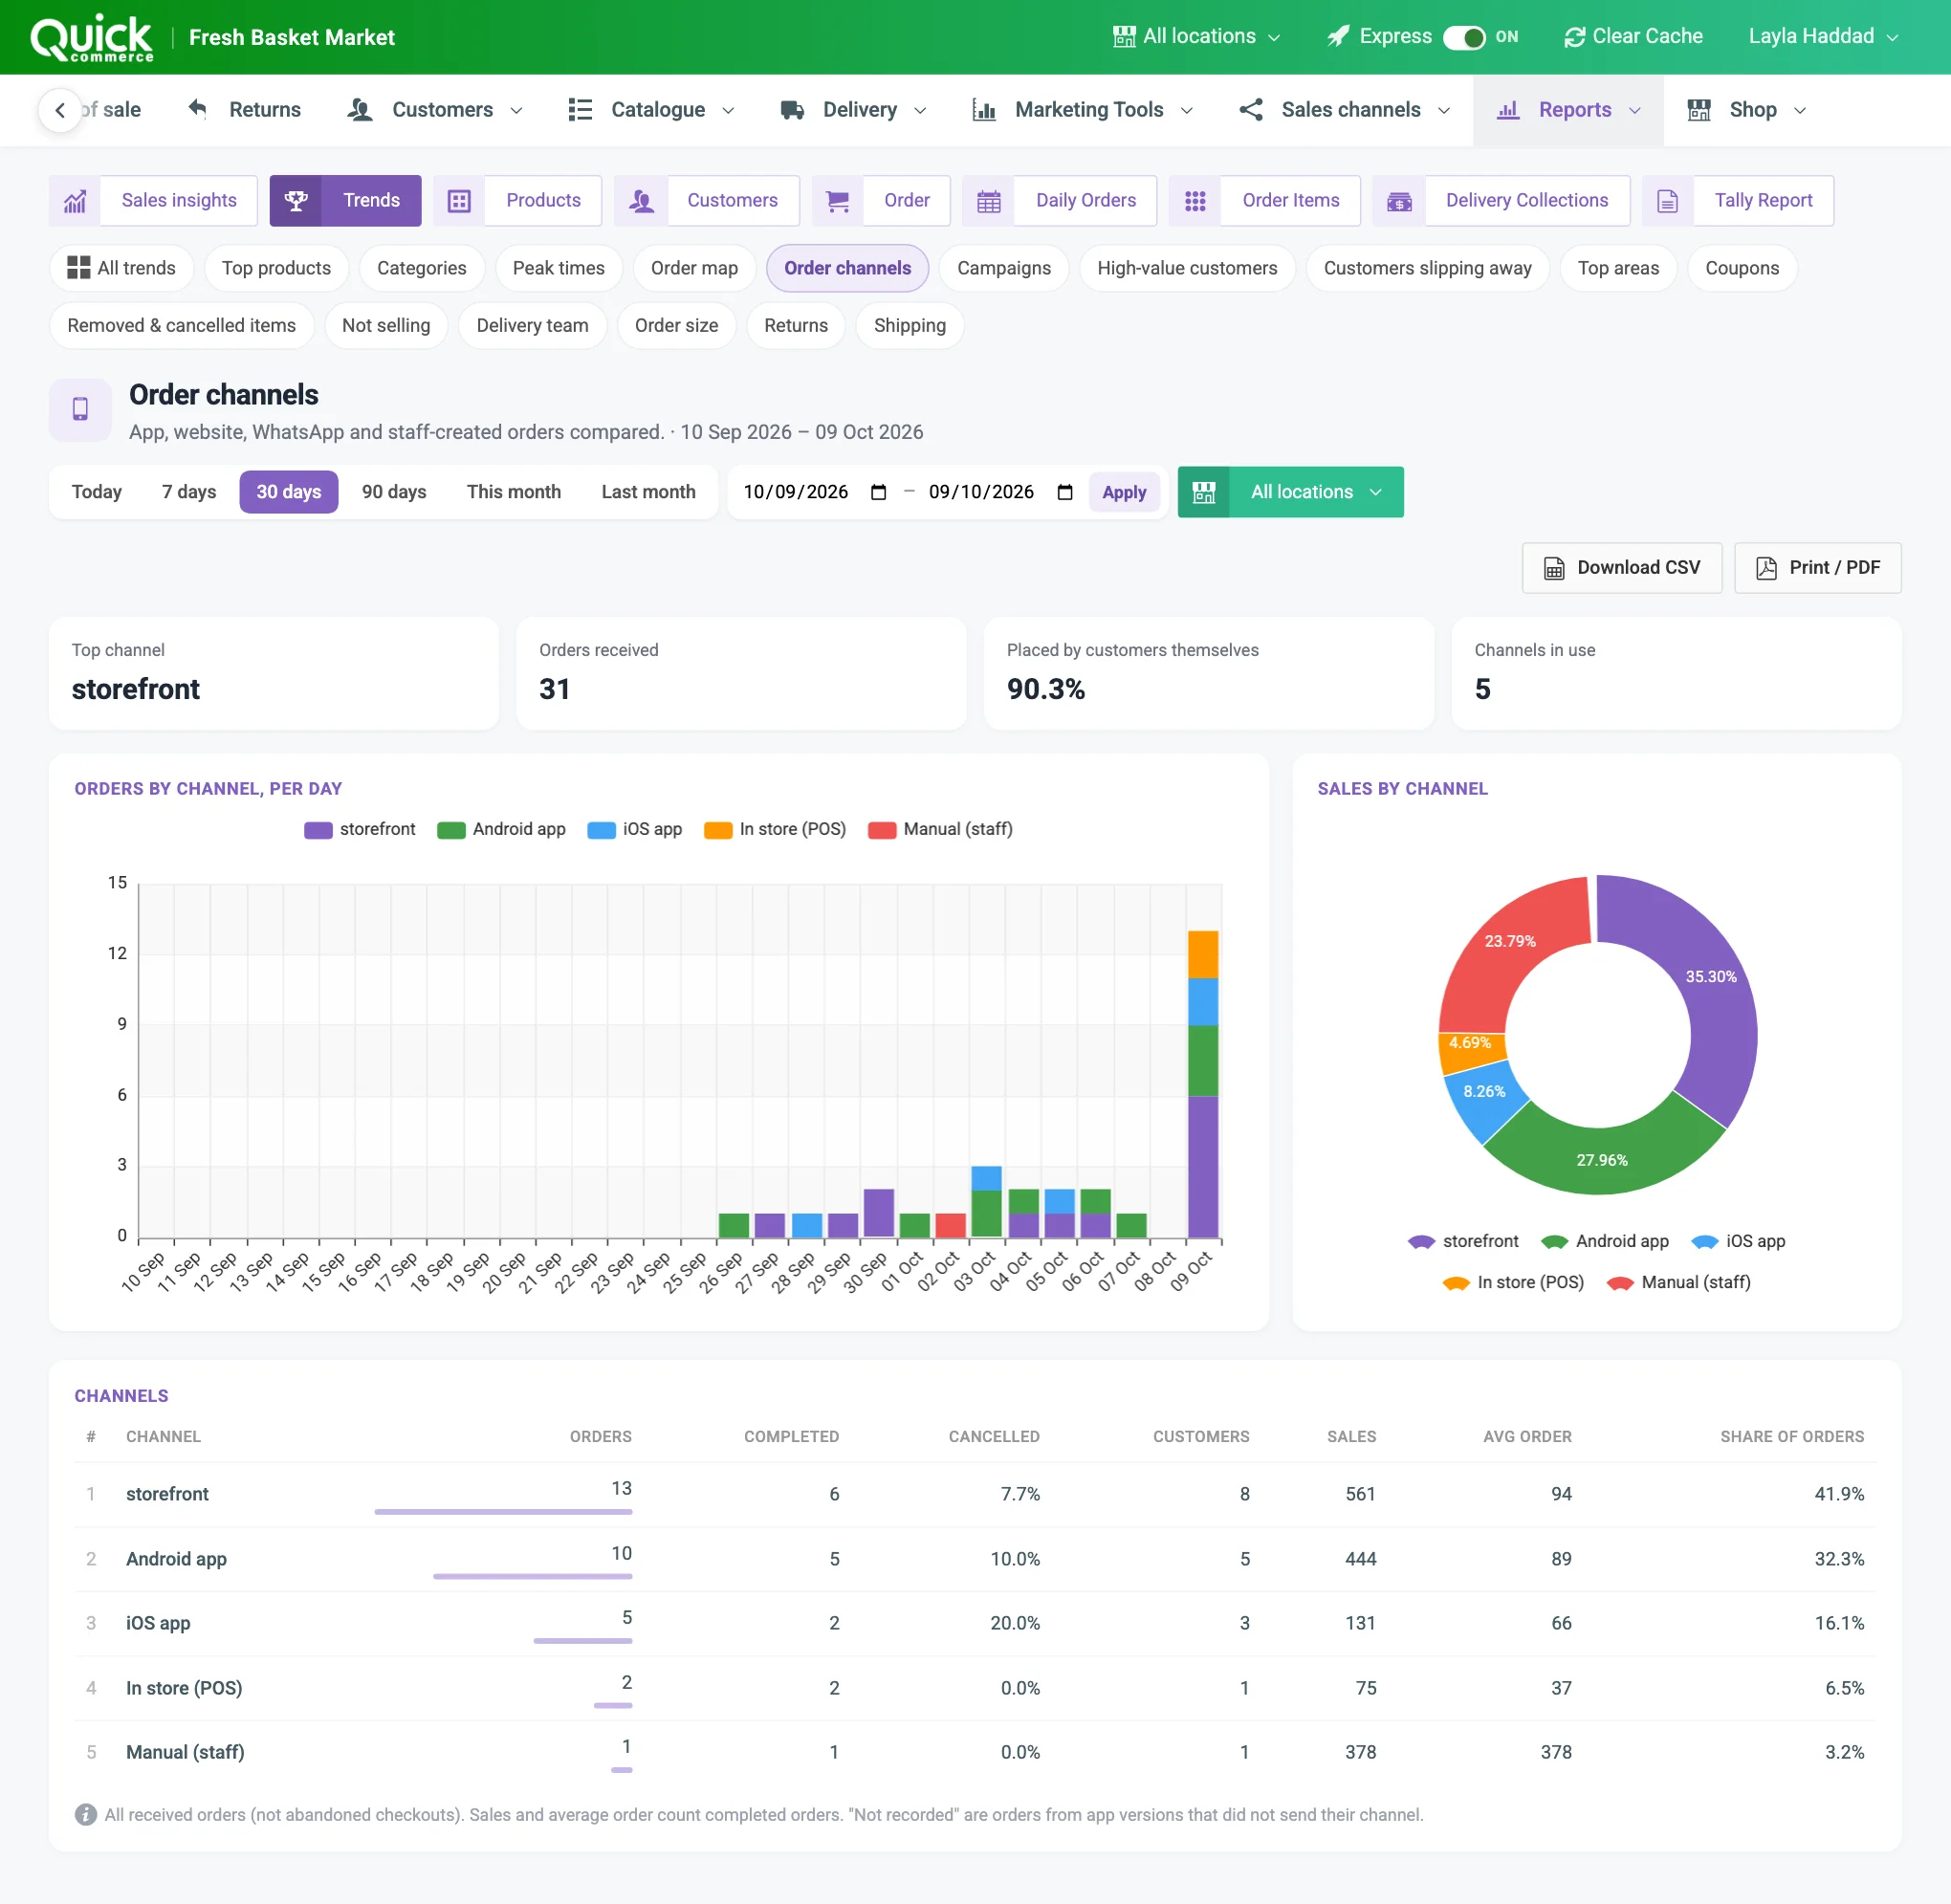Viewport: 1951px width, 1904px height.
Task: Select the Peak times trend tab
Action: (x=558, y=268)
